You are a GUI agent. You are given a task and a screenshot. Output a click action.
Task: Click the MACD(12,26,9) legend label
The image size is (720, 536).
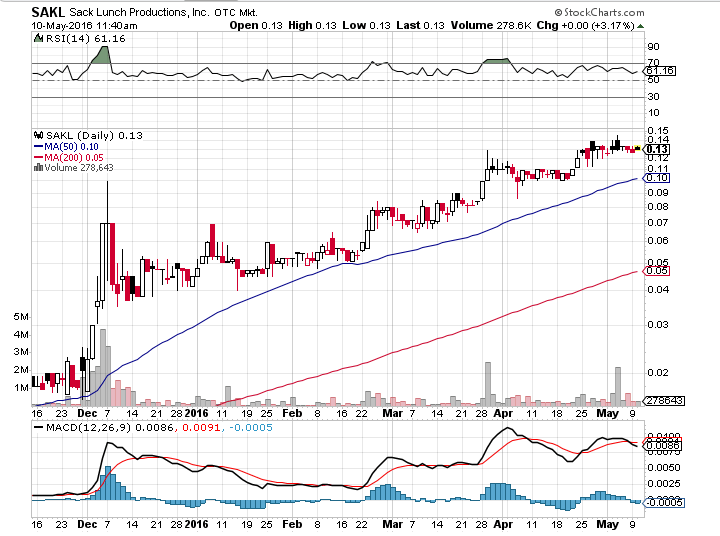click(x=89, y=428)
